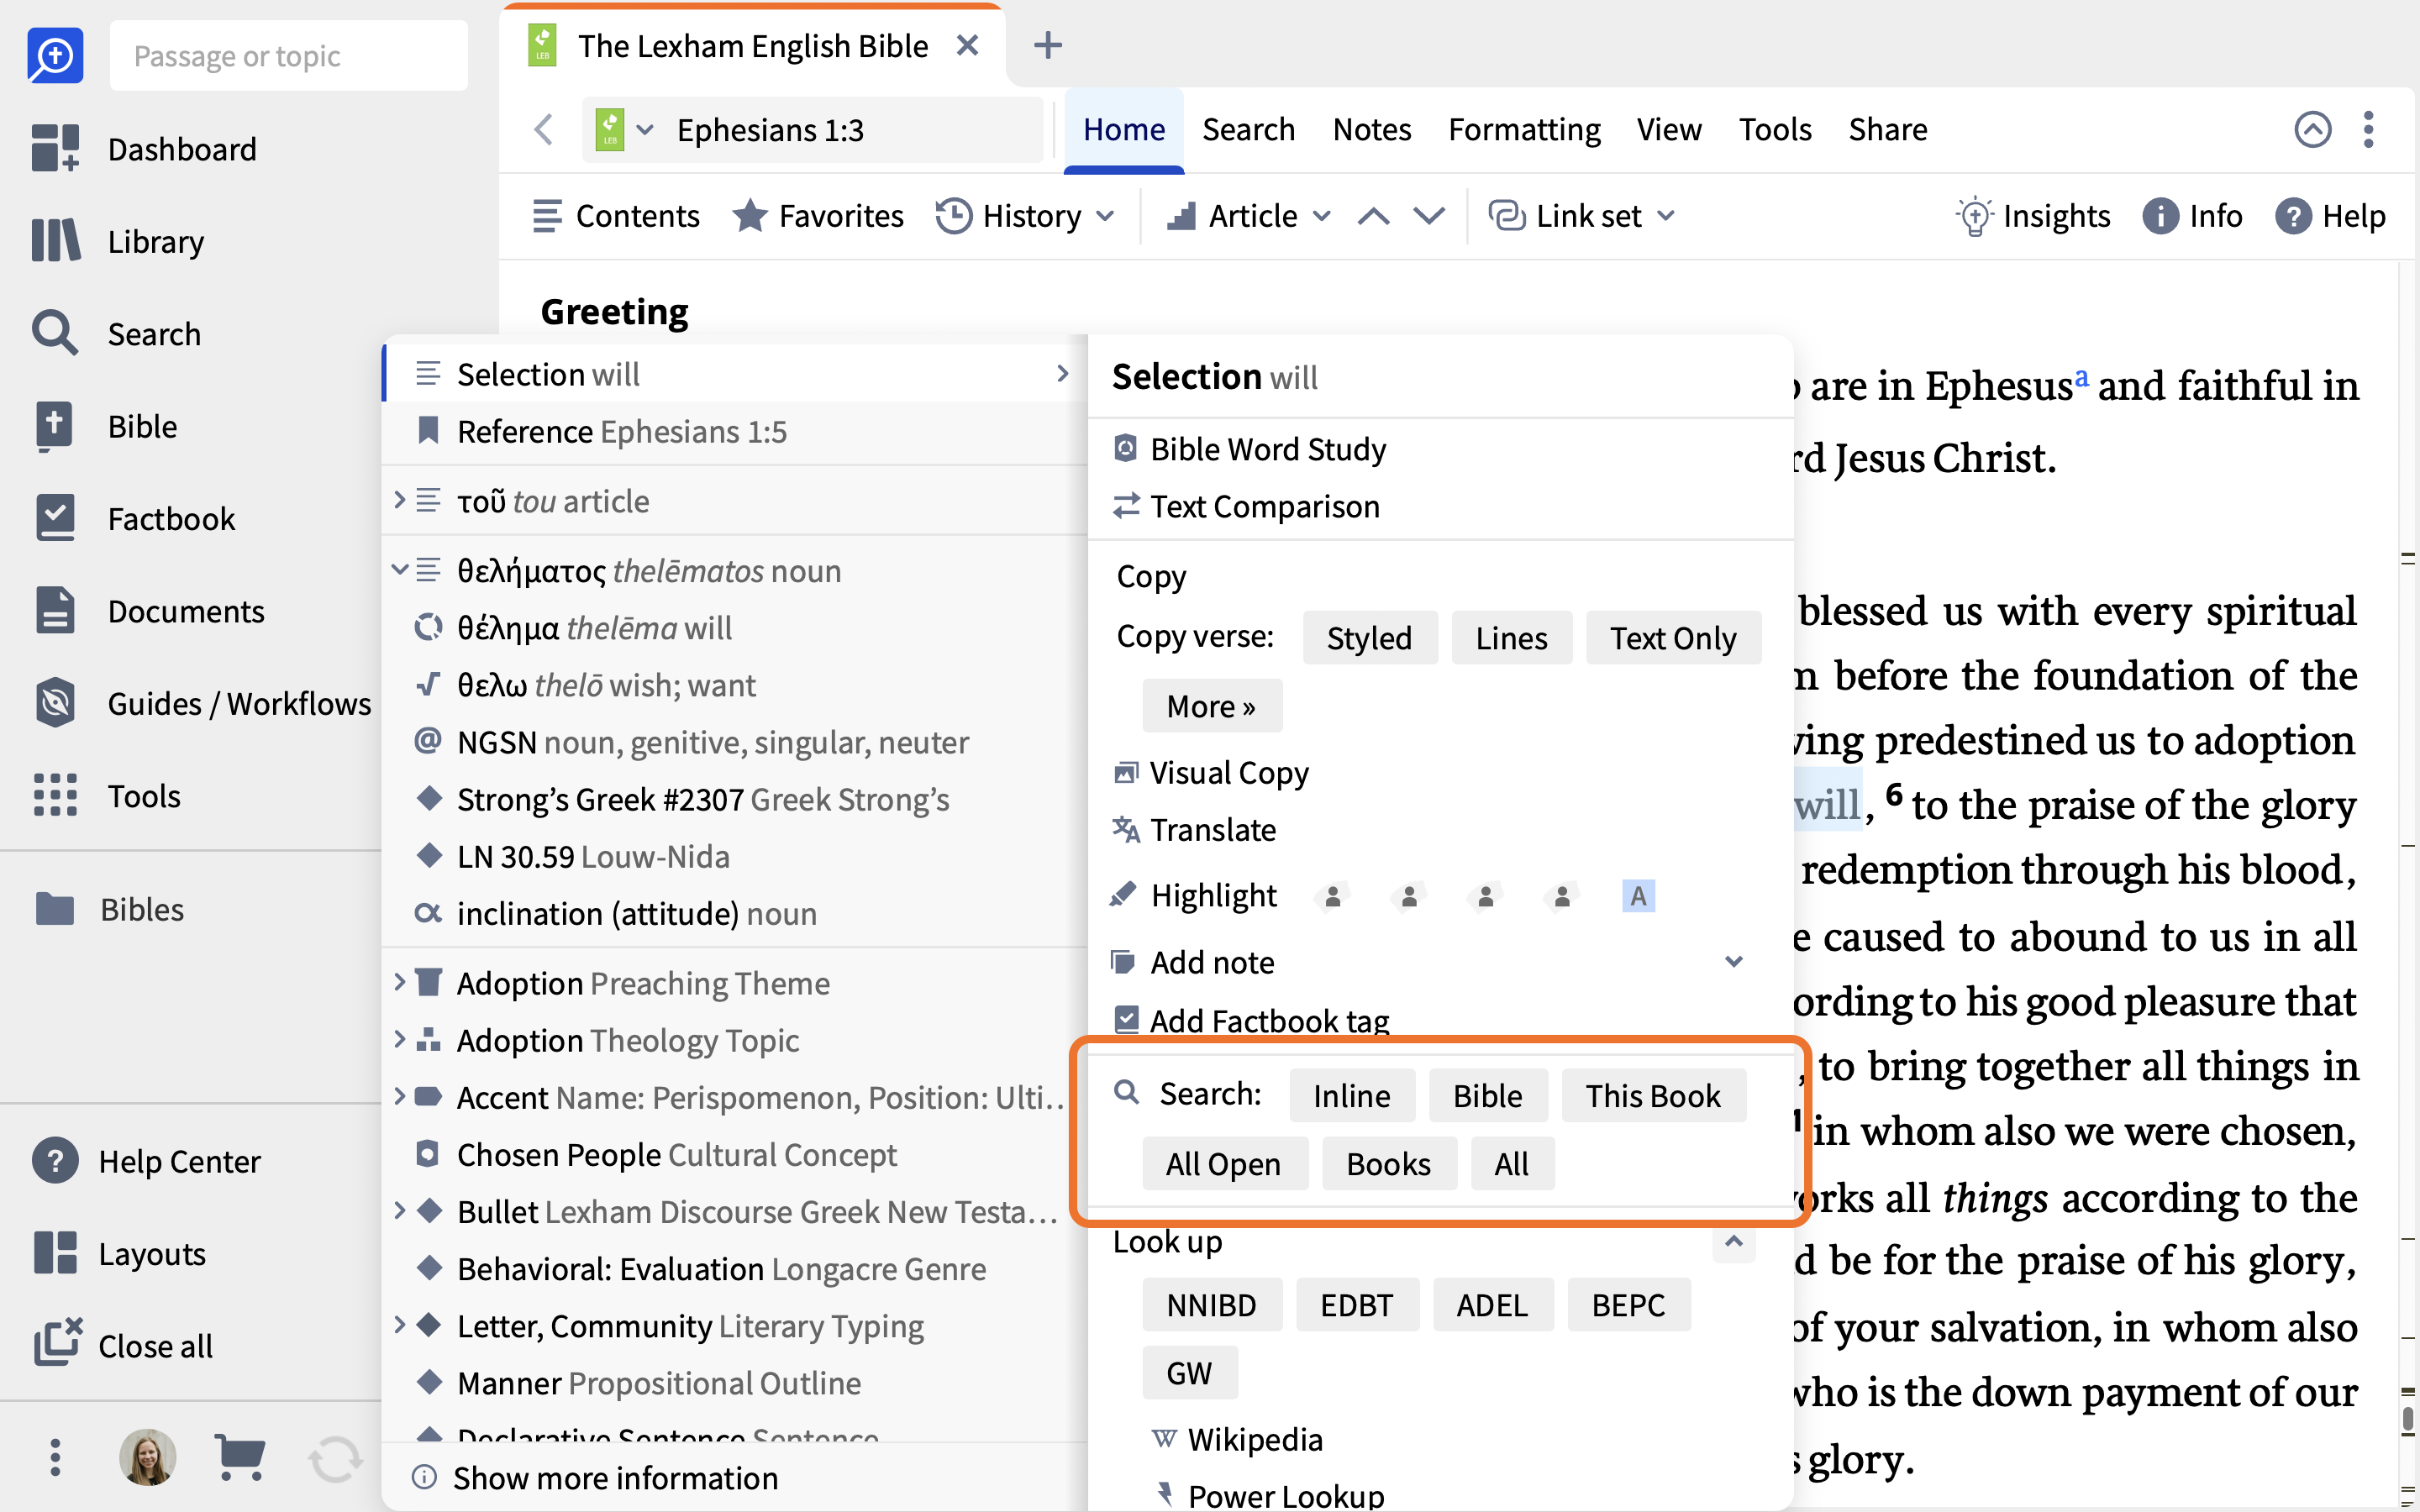
Task: Click Translate option
Action: coord(1194,829)
